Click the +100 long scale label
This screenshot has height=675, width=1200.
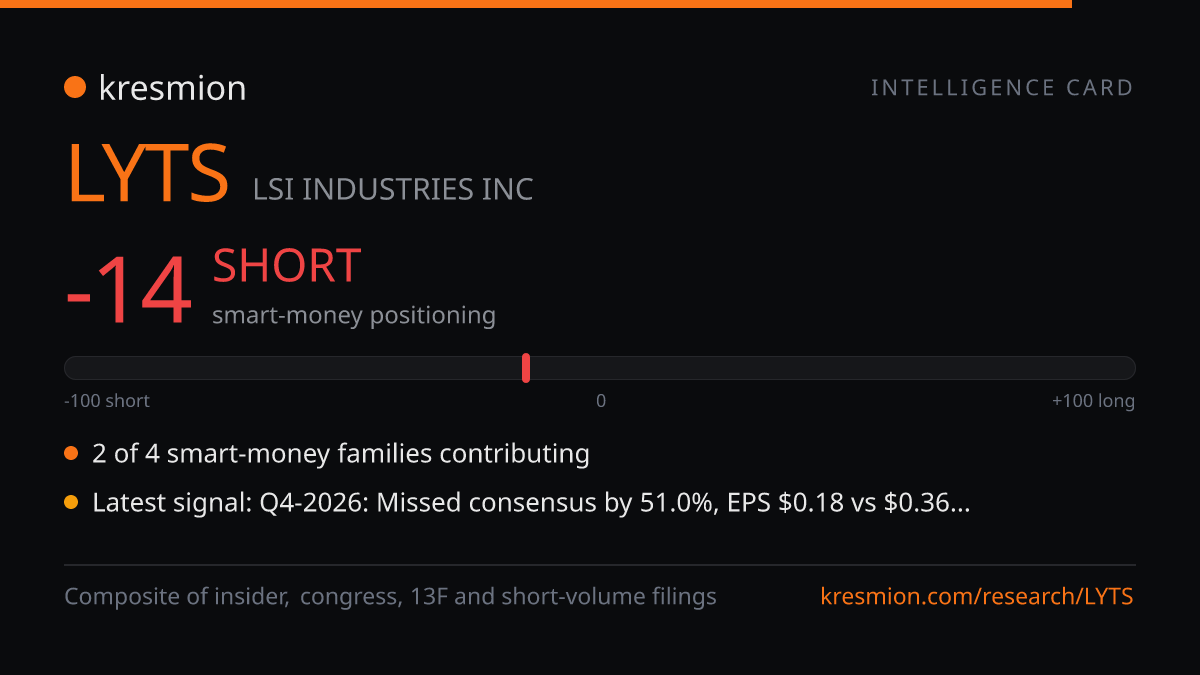tap(1093, 401)
